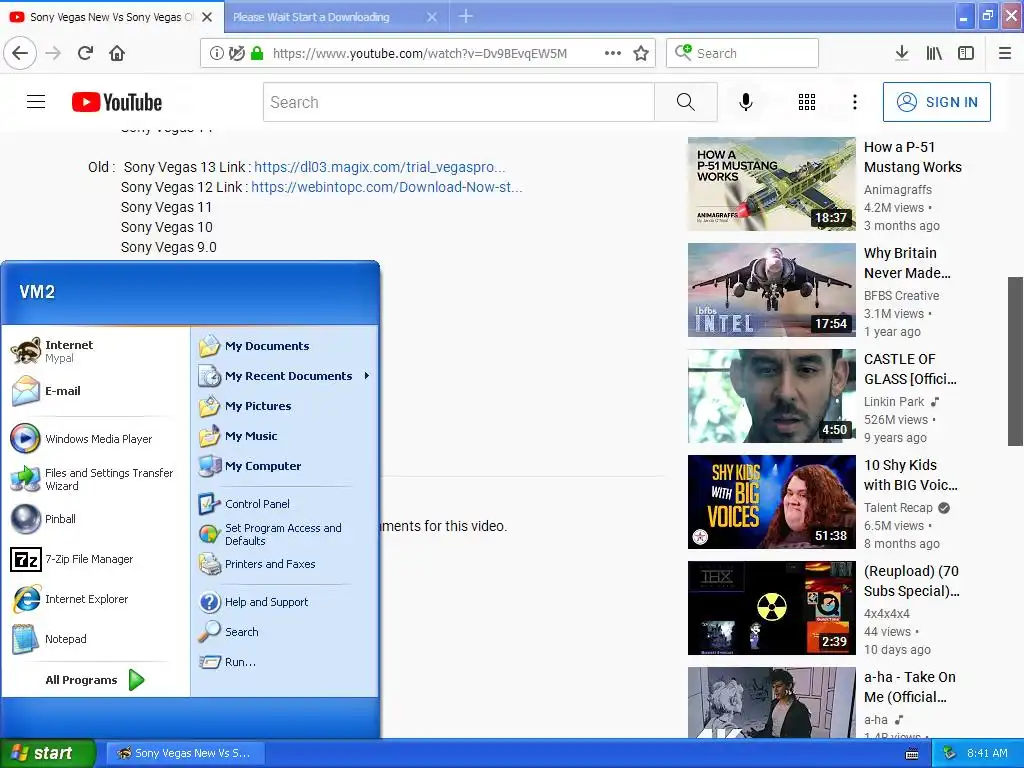Image resolution: width=1024 pixels, height=768 pixels.
Task: Open Search from the Start menu
Action: [285, 632]
